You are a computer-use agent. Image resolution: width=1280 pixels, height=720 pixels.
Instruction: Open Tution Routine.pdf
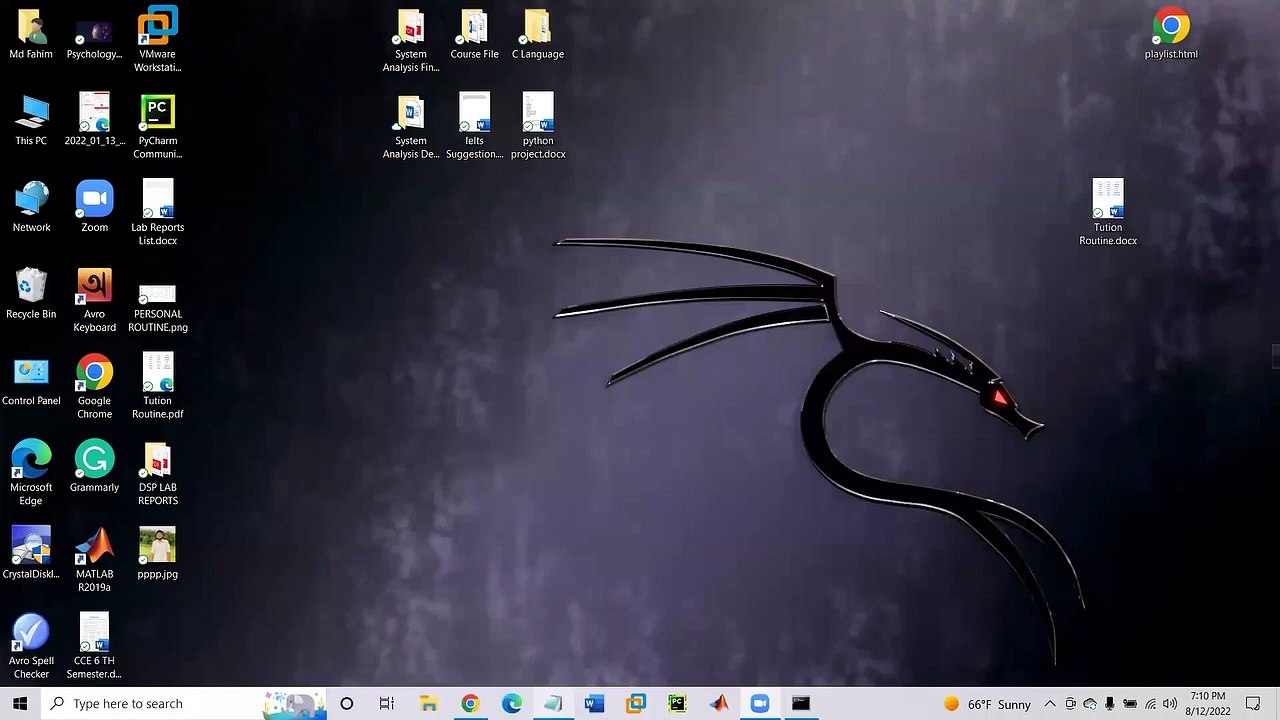[x=158, y=387]
